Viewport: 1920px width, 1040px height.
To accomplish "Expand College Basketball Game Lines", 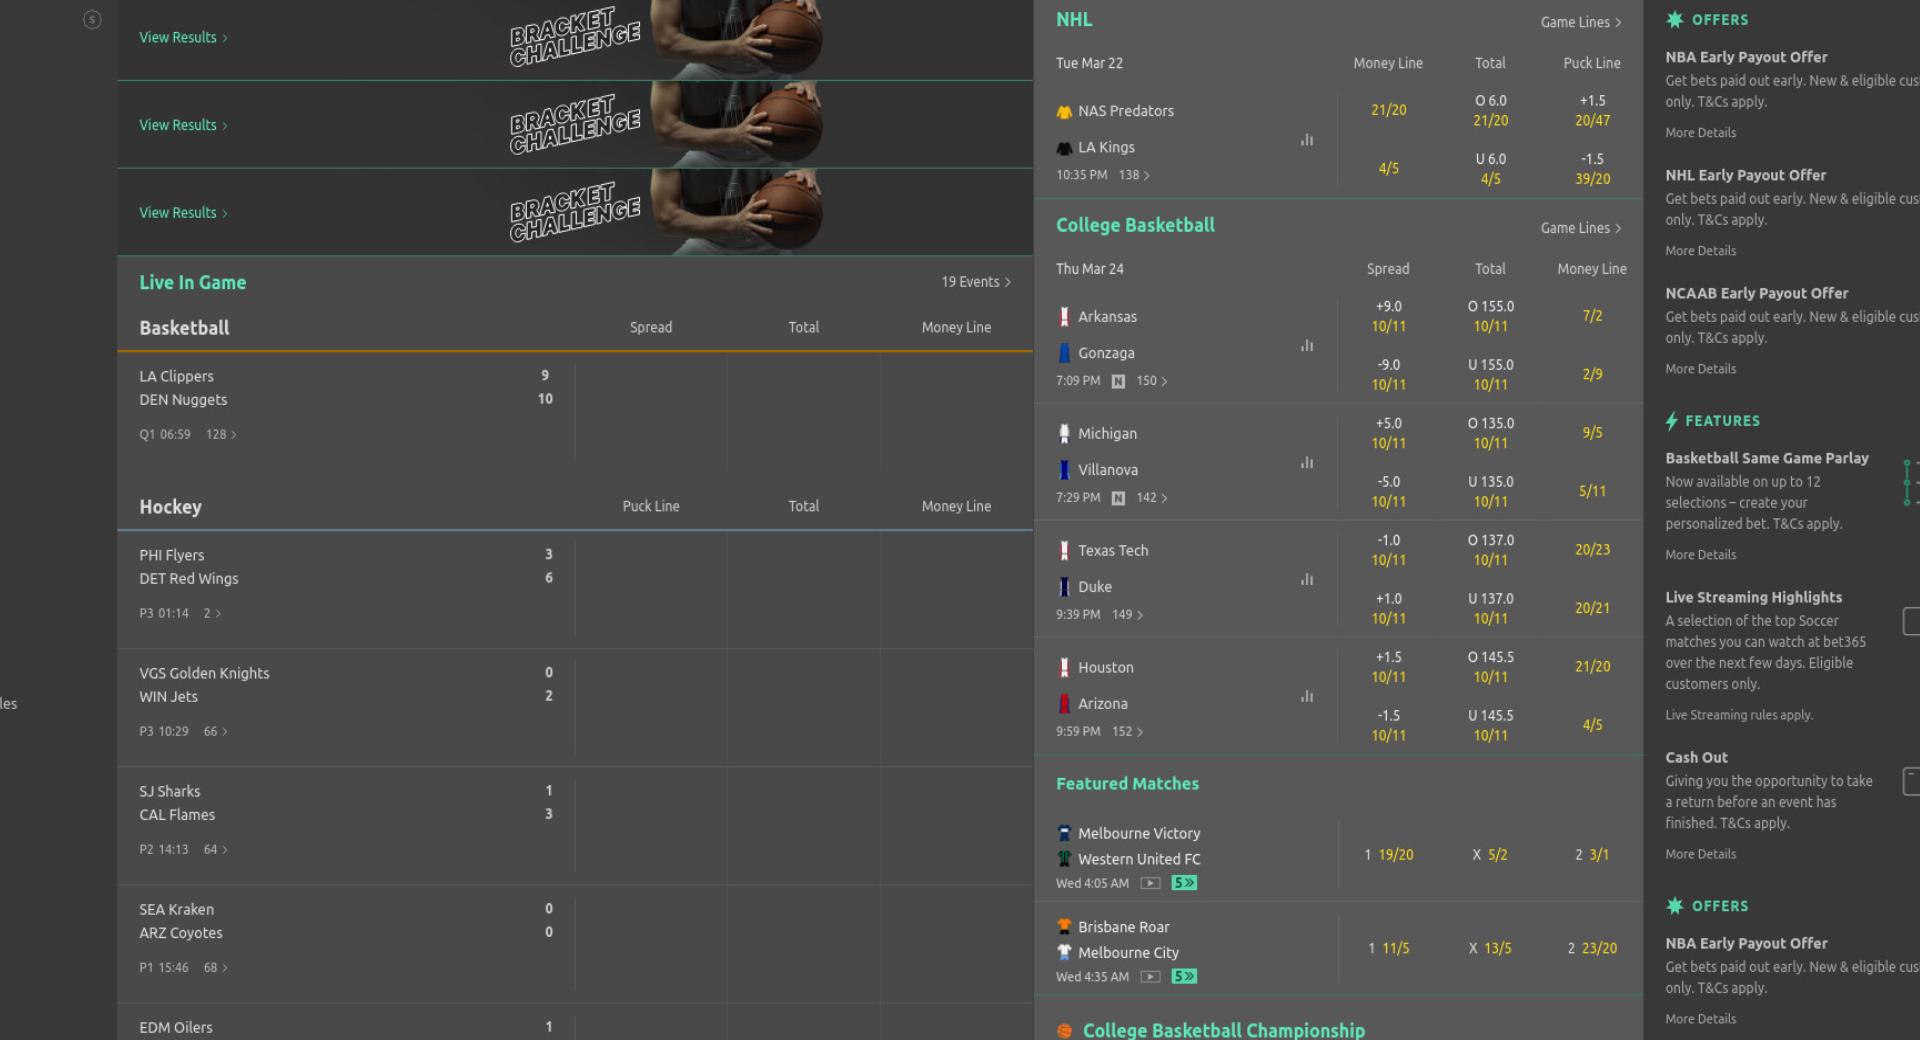I will [1581, 228].
